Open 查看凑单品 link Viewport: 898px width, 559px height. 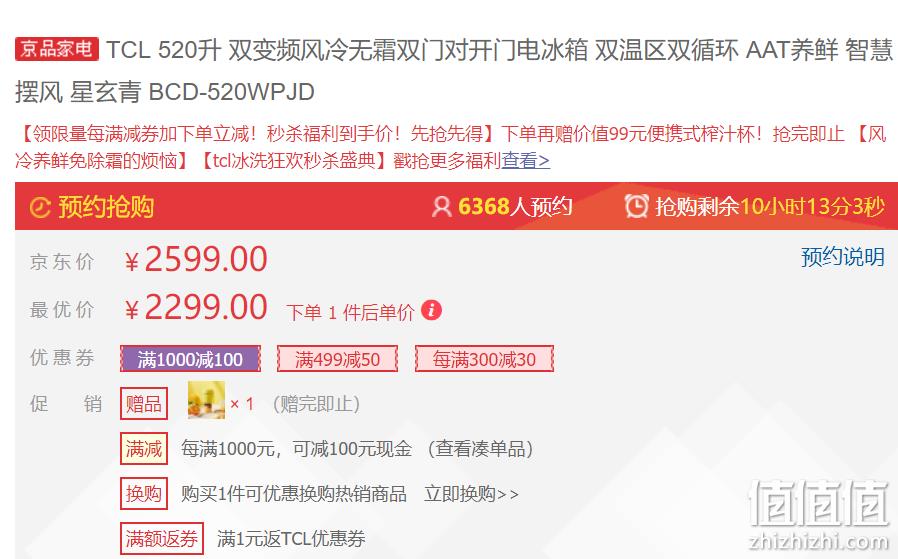[481, 448]
